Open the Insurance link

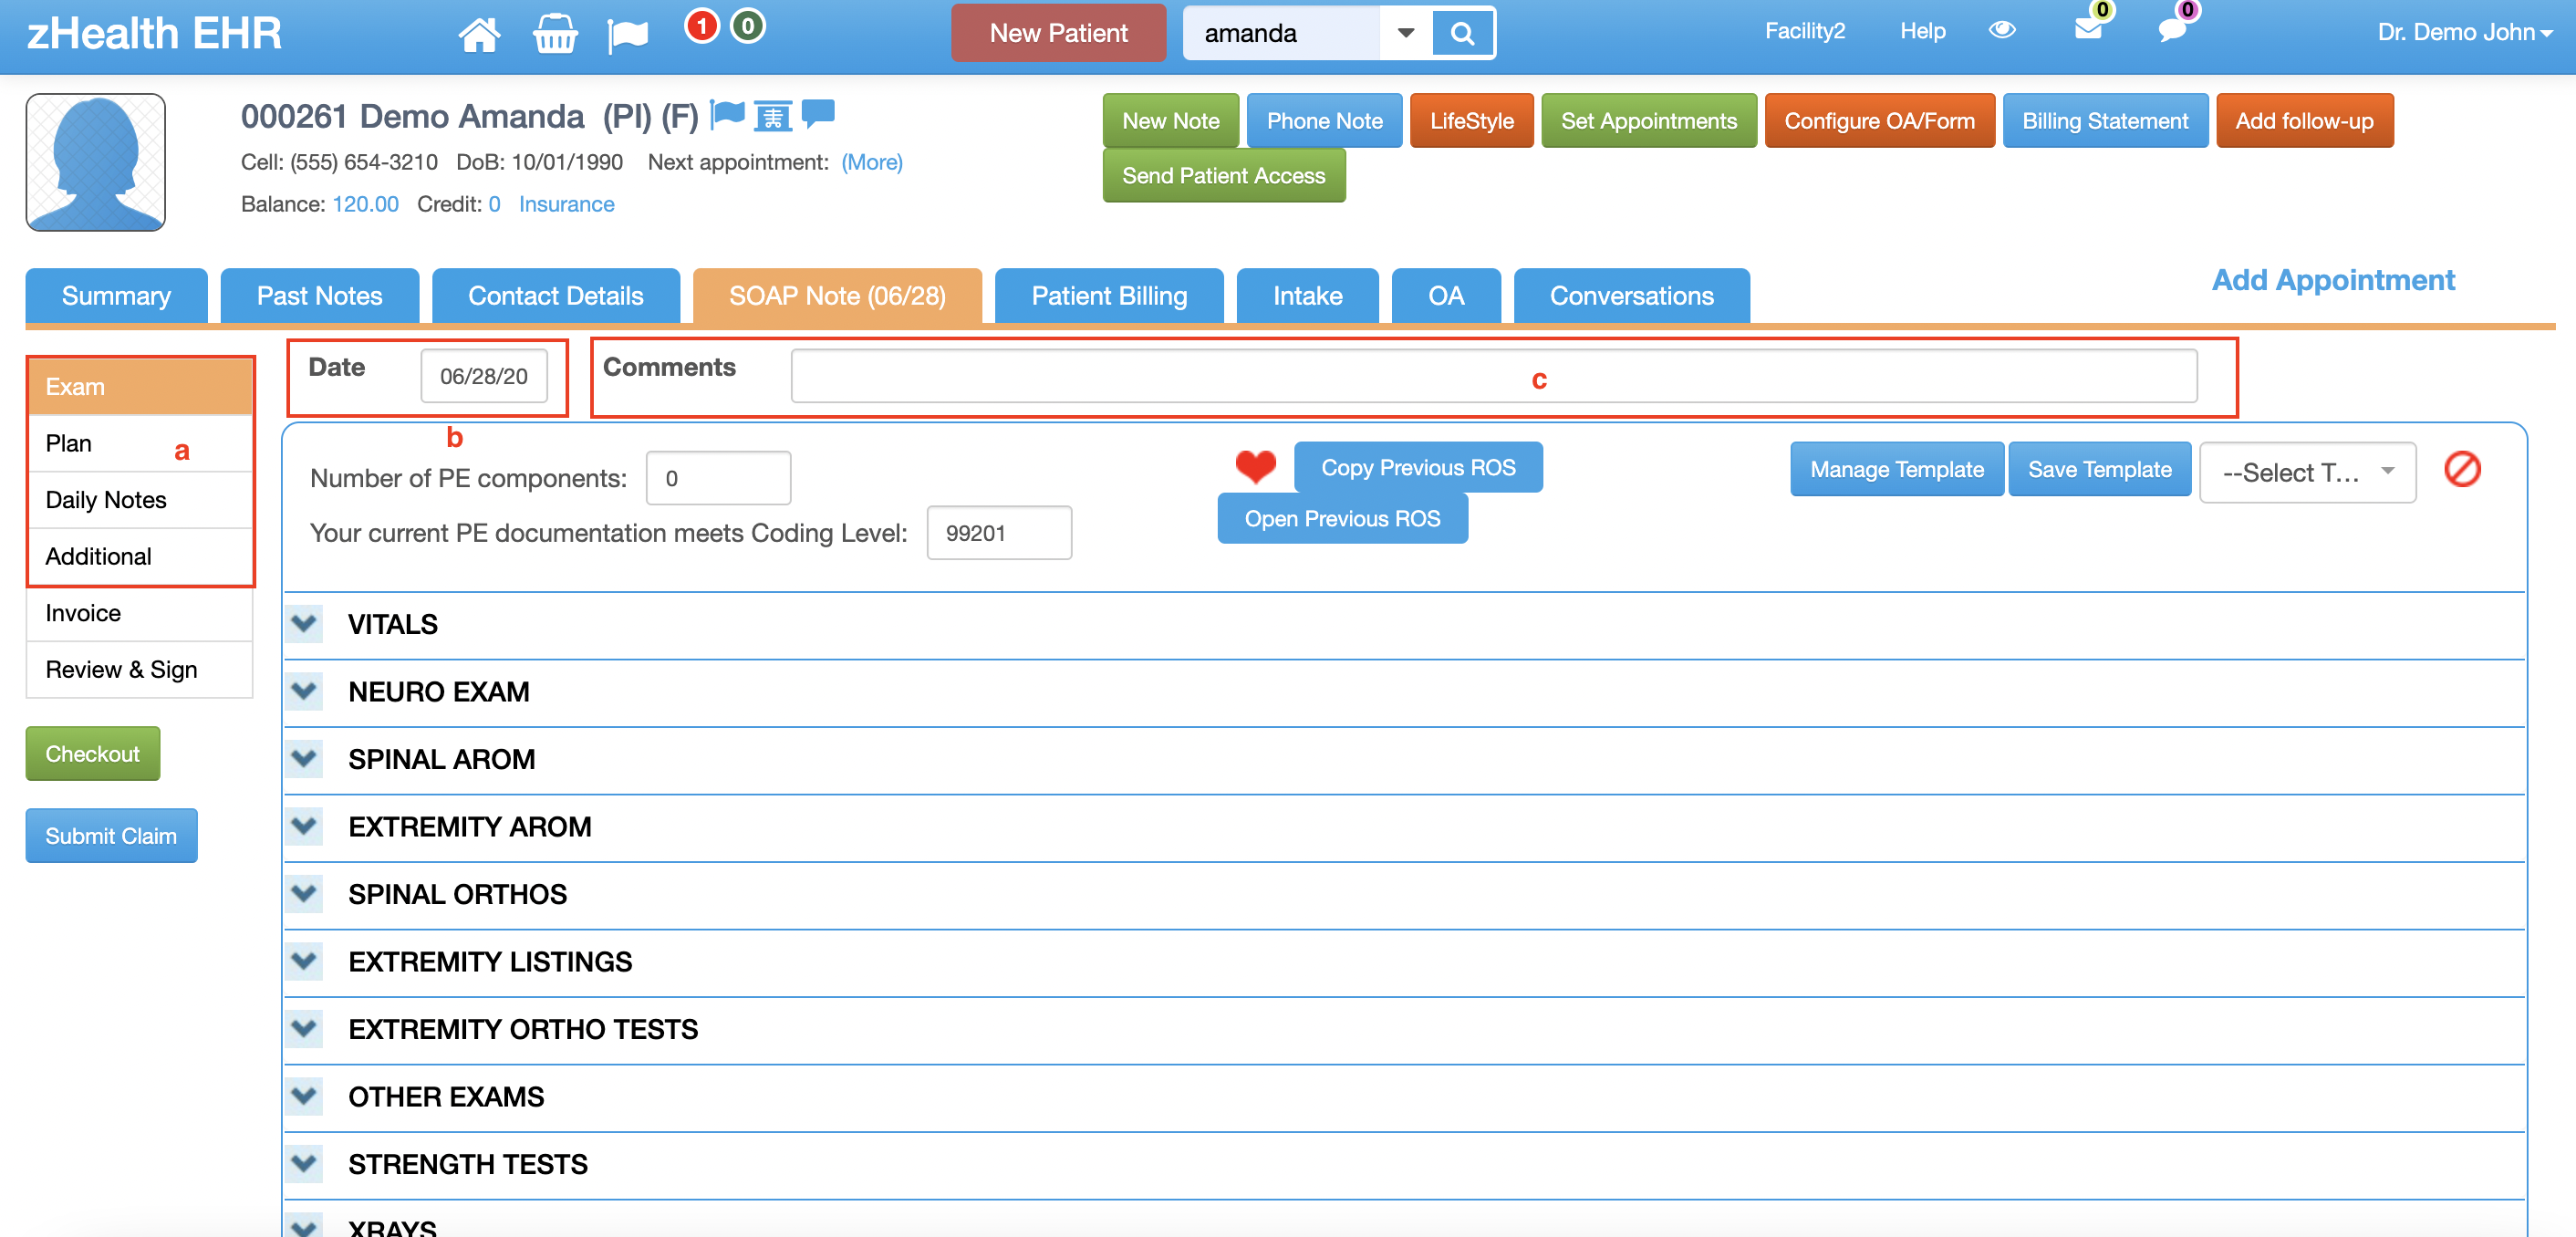point(566,204)
